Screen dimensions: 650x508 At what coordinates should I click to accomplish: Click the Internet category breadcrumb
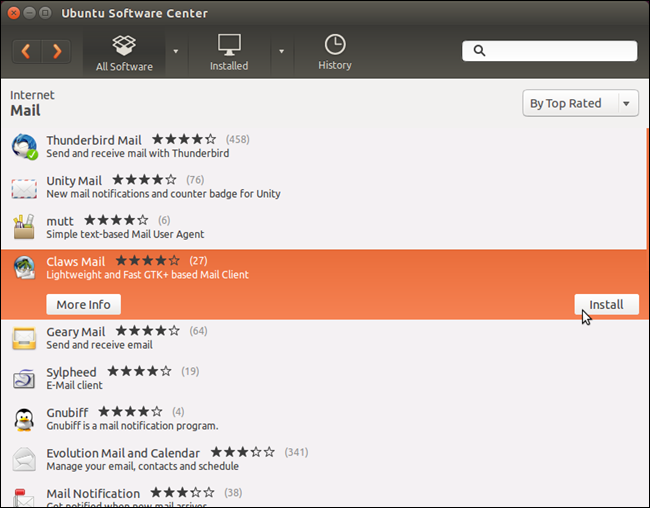coord(32,95)
